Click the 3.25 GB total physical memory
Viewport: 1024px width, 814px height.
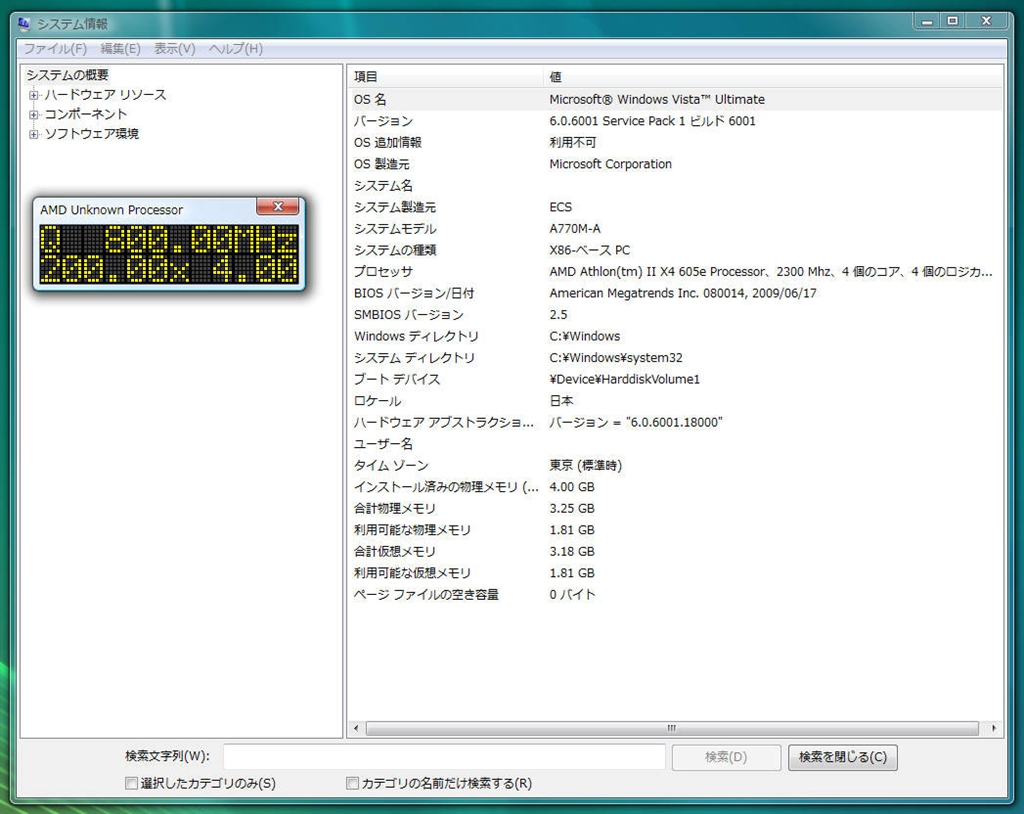click(572, 509)
